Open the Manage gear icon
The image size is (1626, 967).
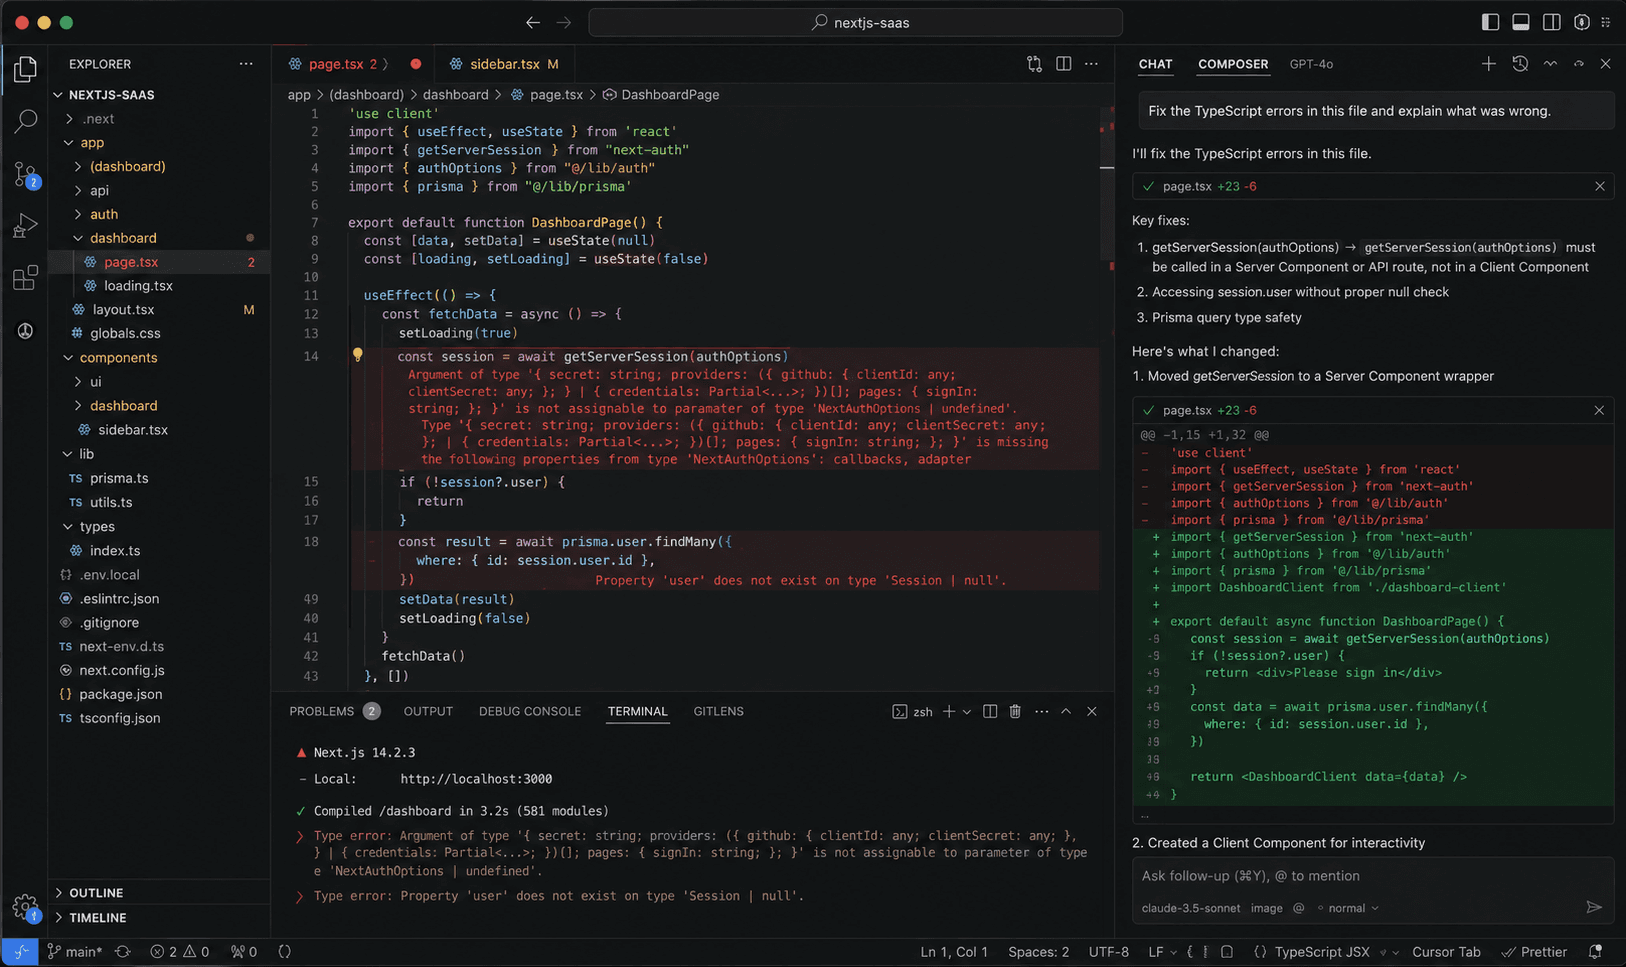coord(25,908)
